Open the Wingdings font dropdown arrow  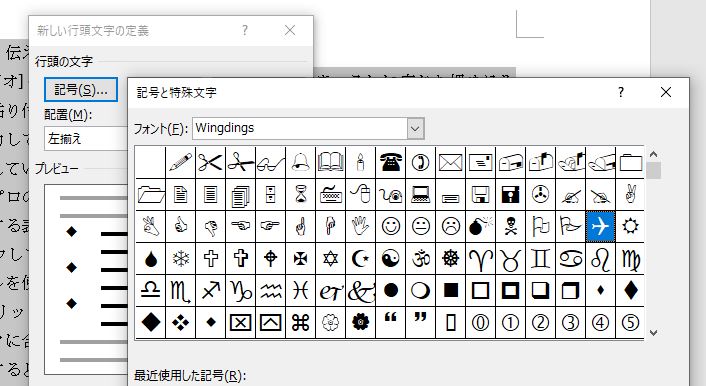(x=415, y=129)
